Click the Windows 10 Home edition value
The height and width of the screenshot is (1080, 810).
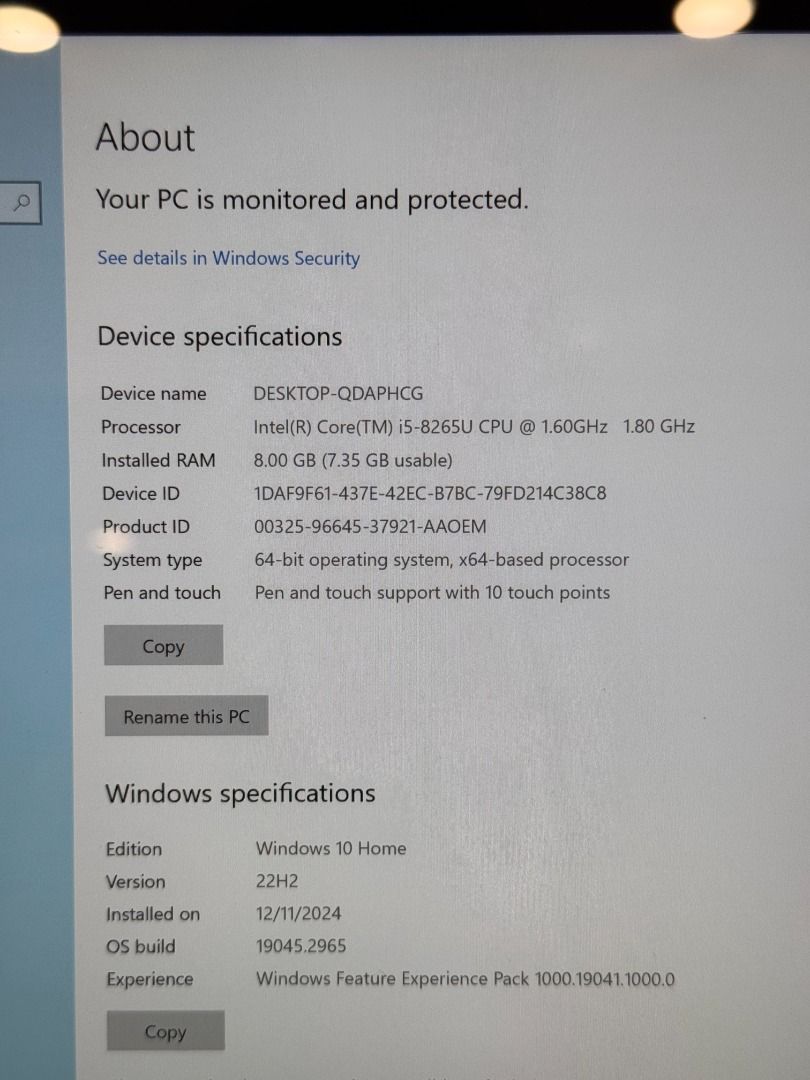point(331,848)
